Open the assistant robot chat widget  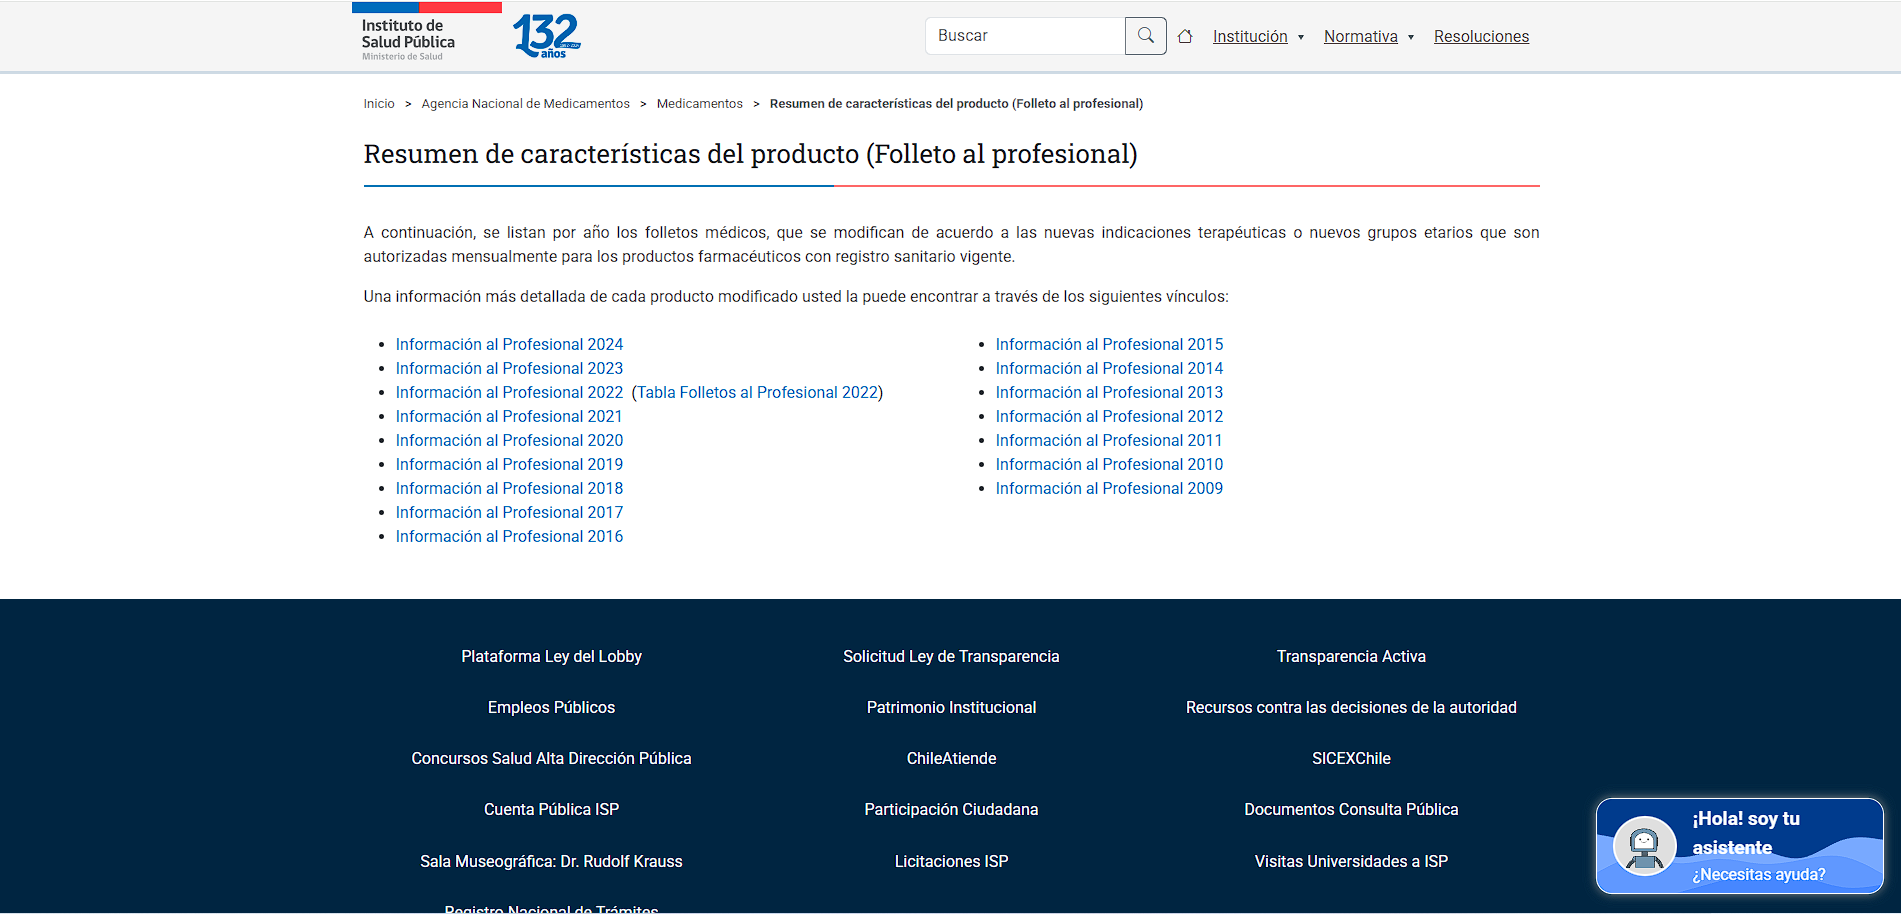[x=1739, y=846]
